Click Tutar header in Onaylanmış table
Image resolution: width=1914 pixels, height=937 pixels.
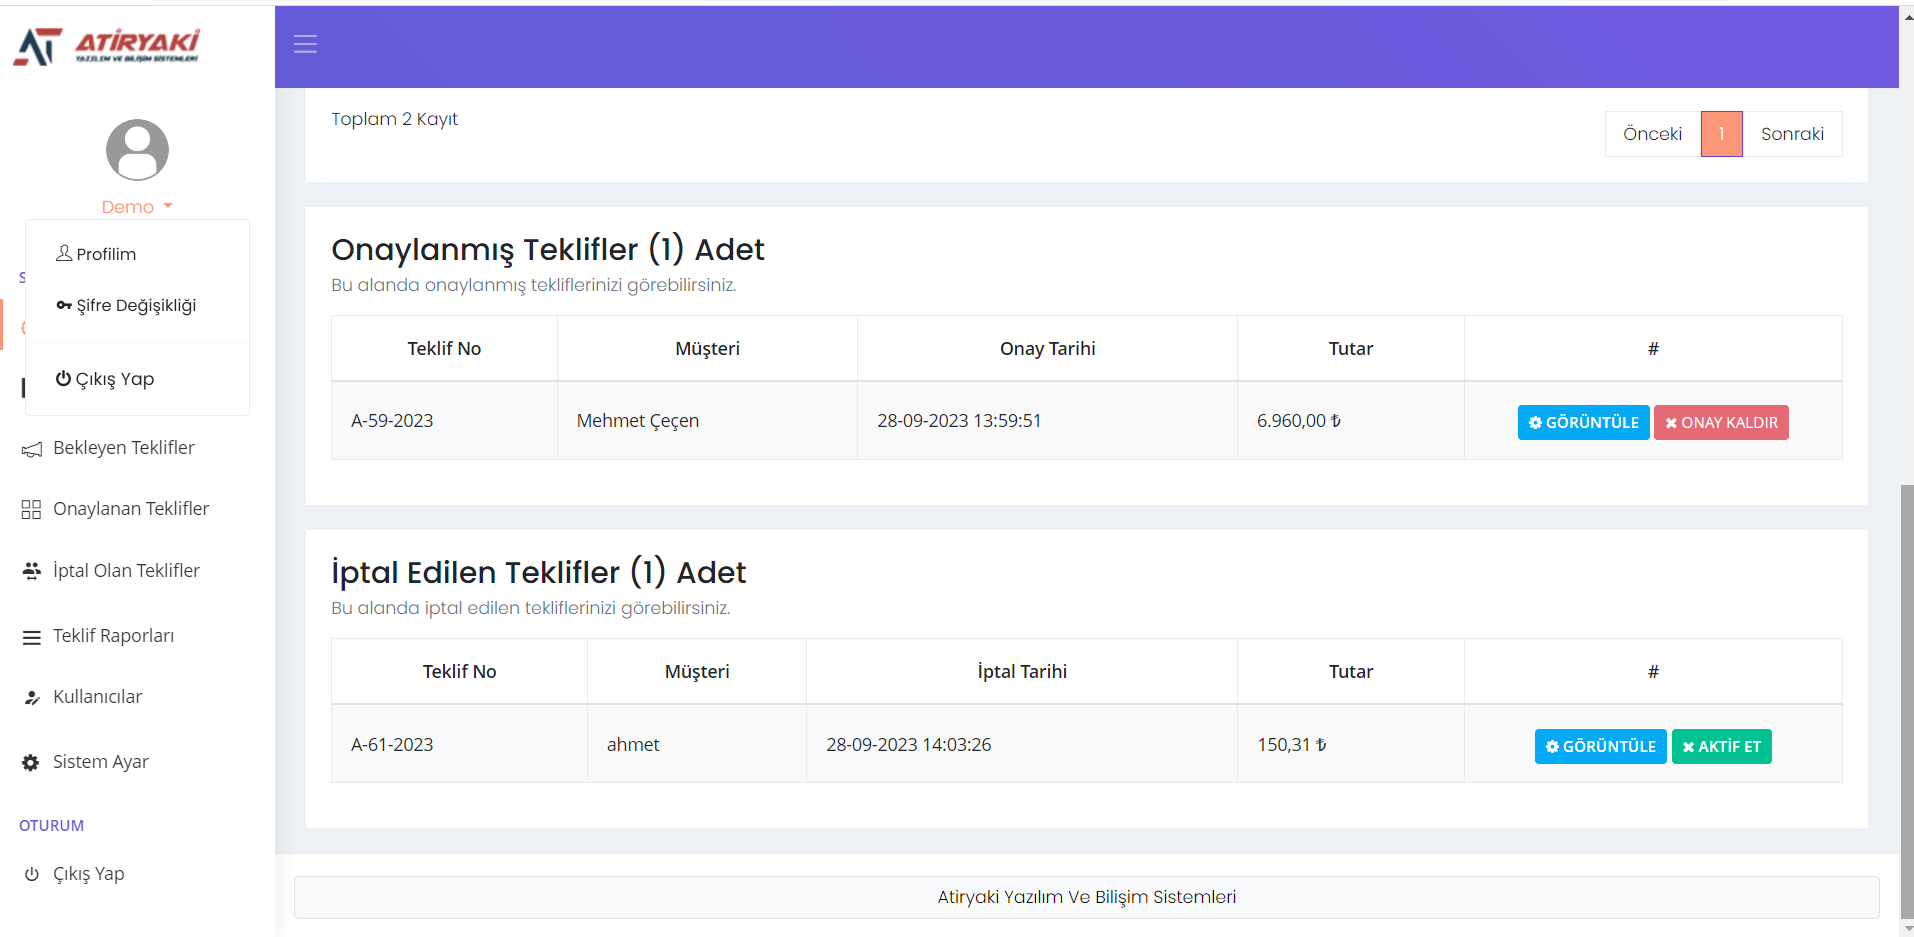(x=1351, y=349)
